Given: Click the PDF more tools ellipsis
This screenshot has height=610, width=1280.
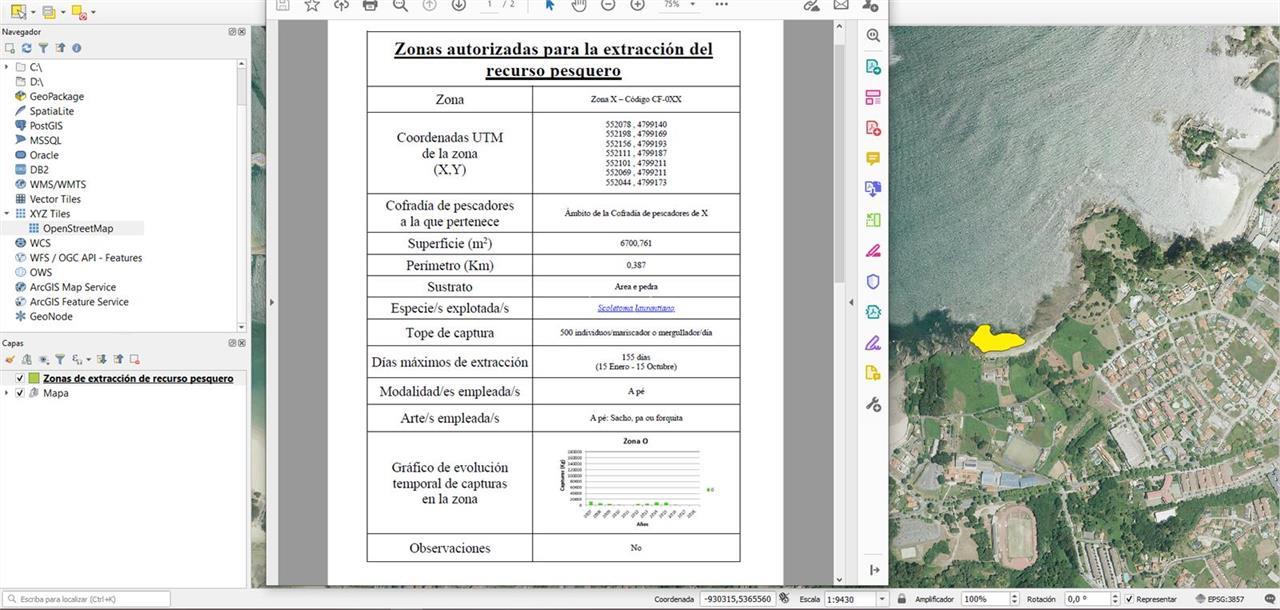Looking at the screenshot, I should click(722, 4).
